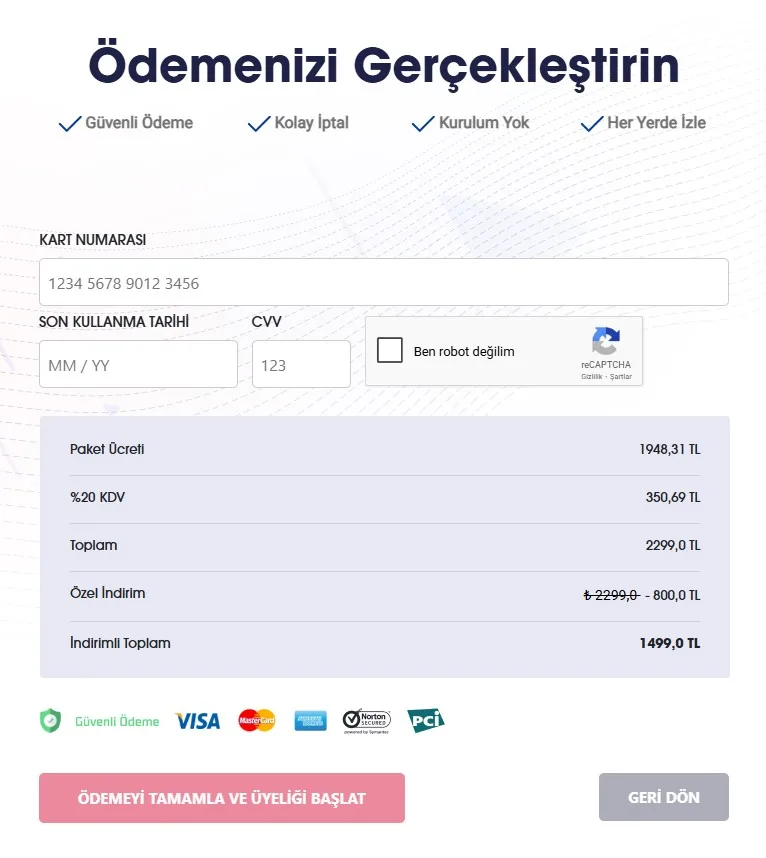766x858 pixels.
Task: Click the green Güvenli Ödeme footer text
Action: coord(117,722)
